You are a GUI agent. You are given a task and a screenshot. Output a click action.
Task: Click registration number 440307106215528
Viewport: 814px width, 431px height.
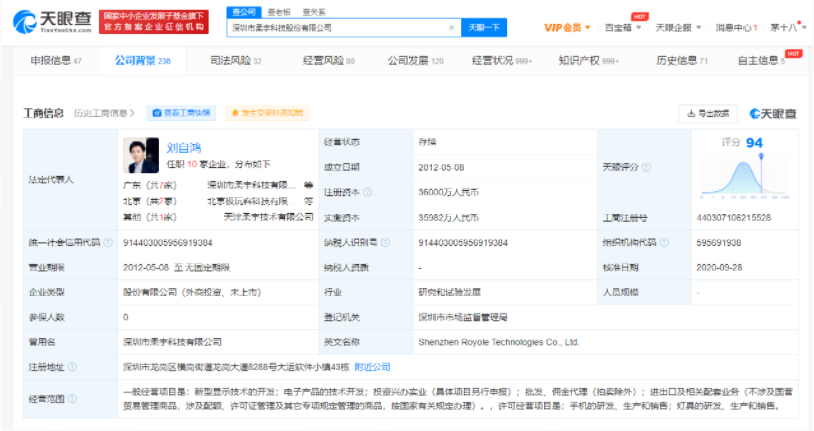(734, 218)
